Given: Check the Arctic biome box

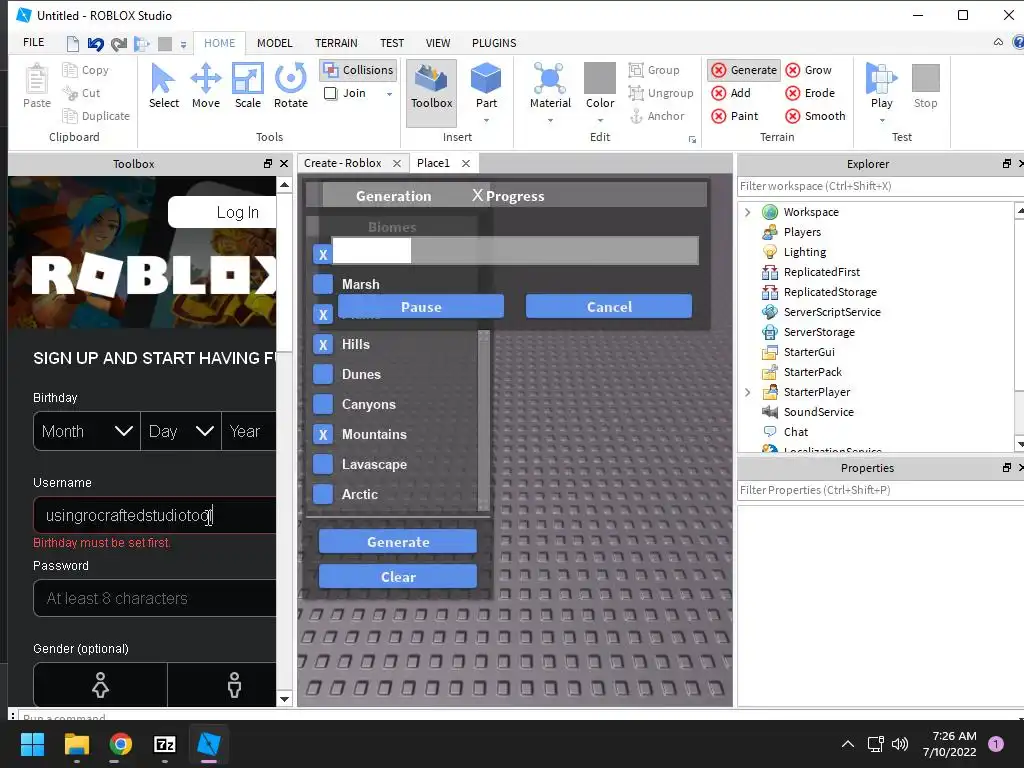Looking at the screenshot, I should tap(323, 494).
